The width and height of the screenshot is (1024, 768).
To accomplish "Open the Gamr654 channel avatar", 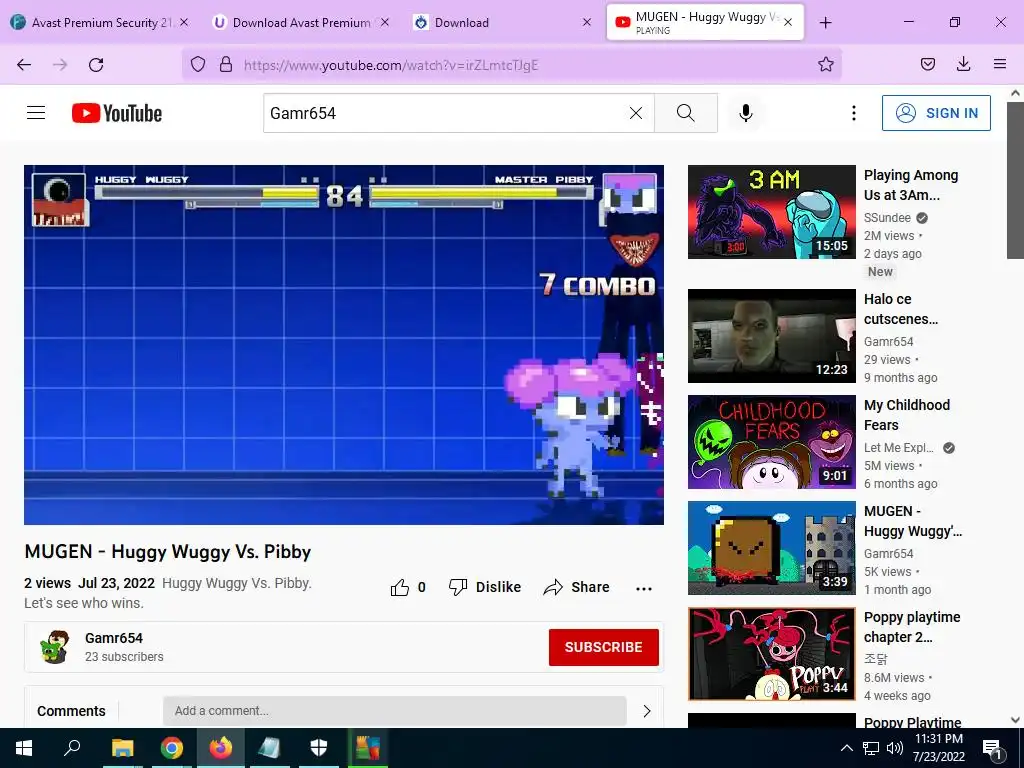I will coord(55,647).
